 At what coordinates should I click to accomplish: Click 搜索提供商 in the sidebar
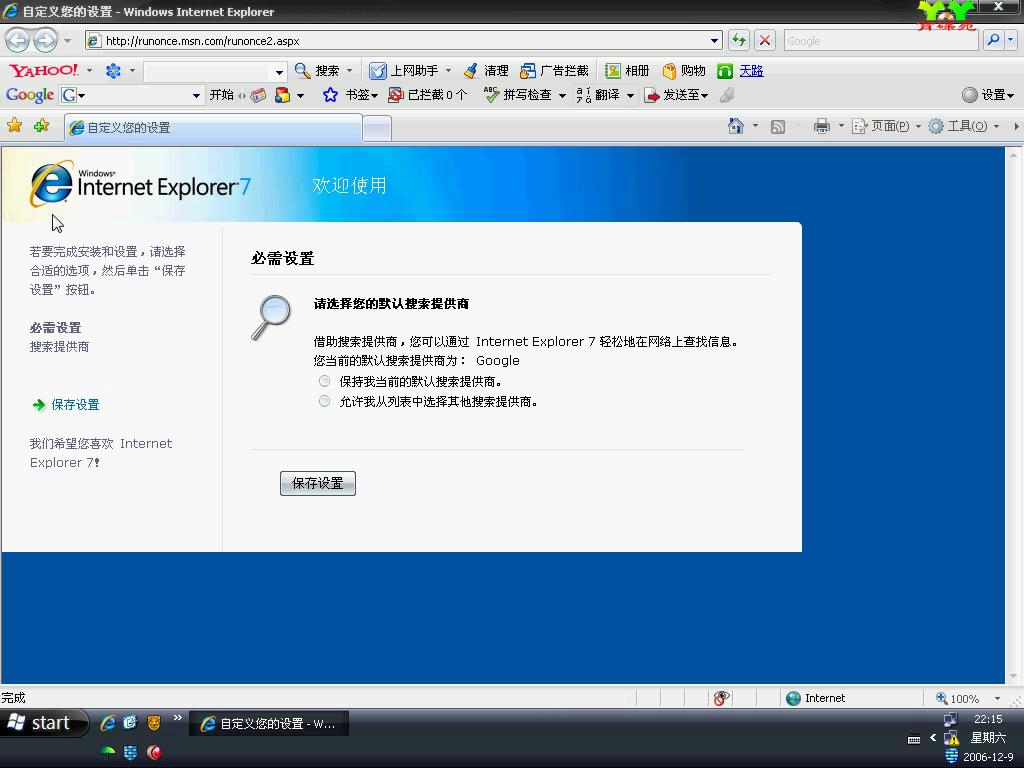click(59, 347)
